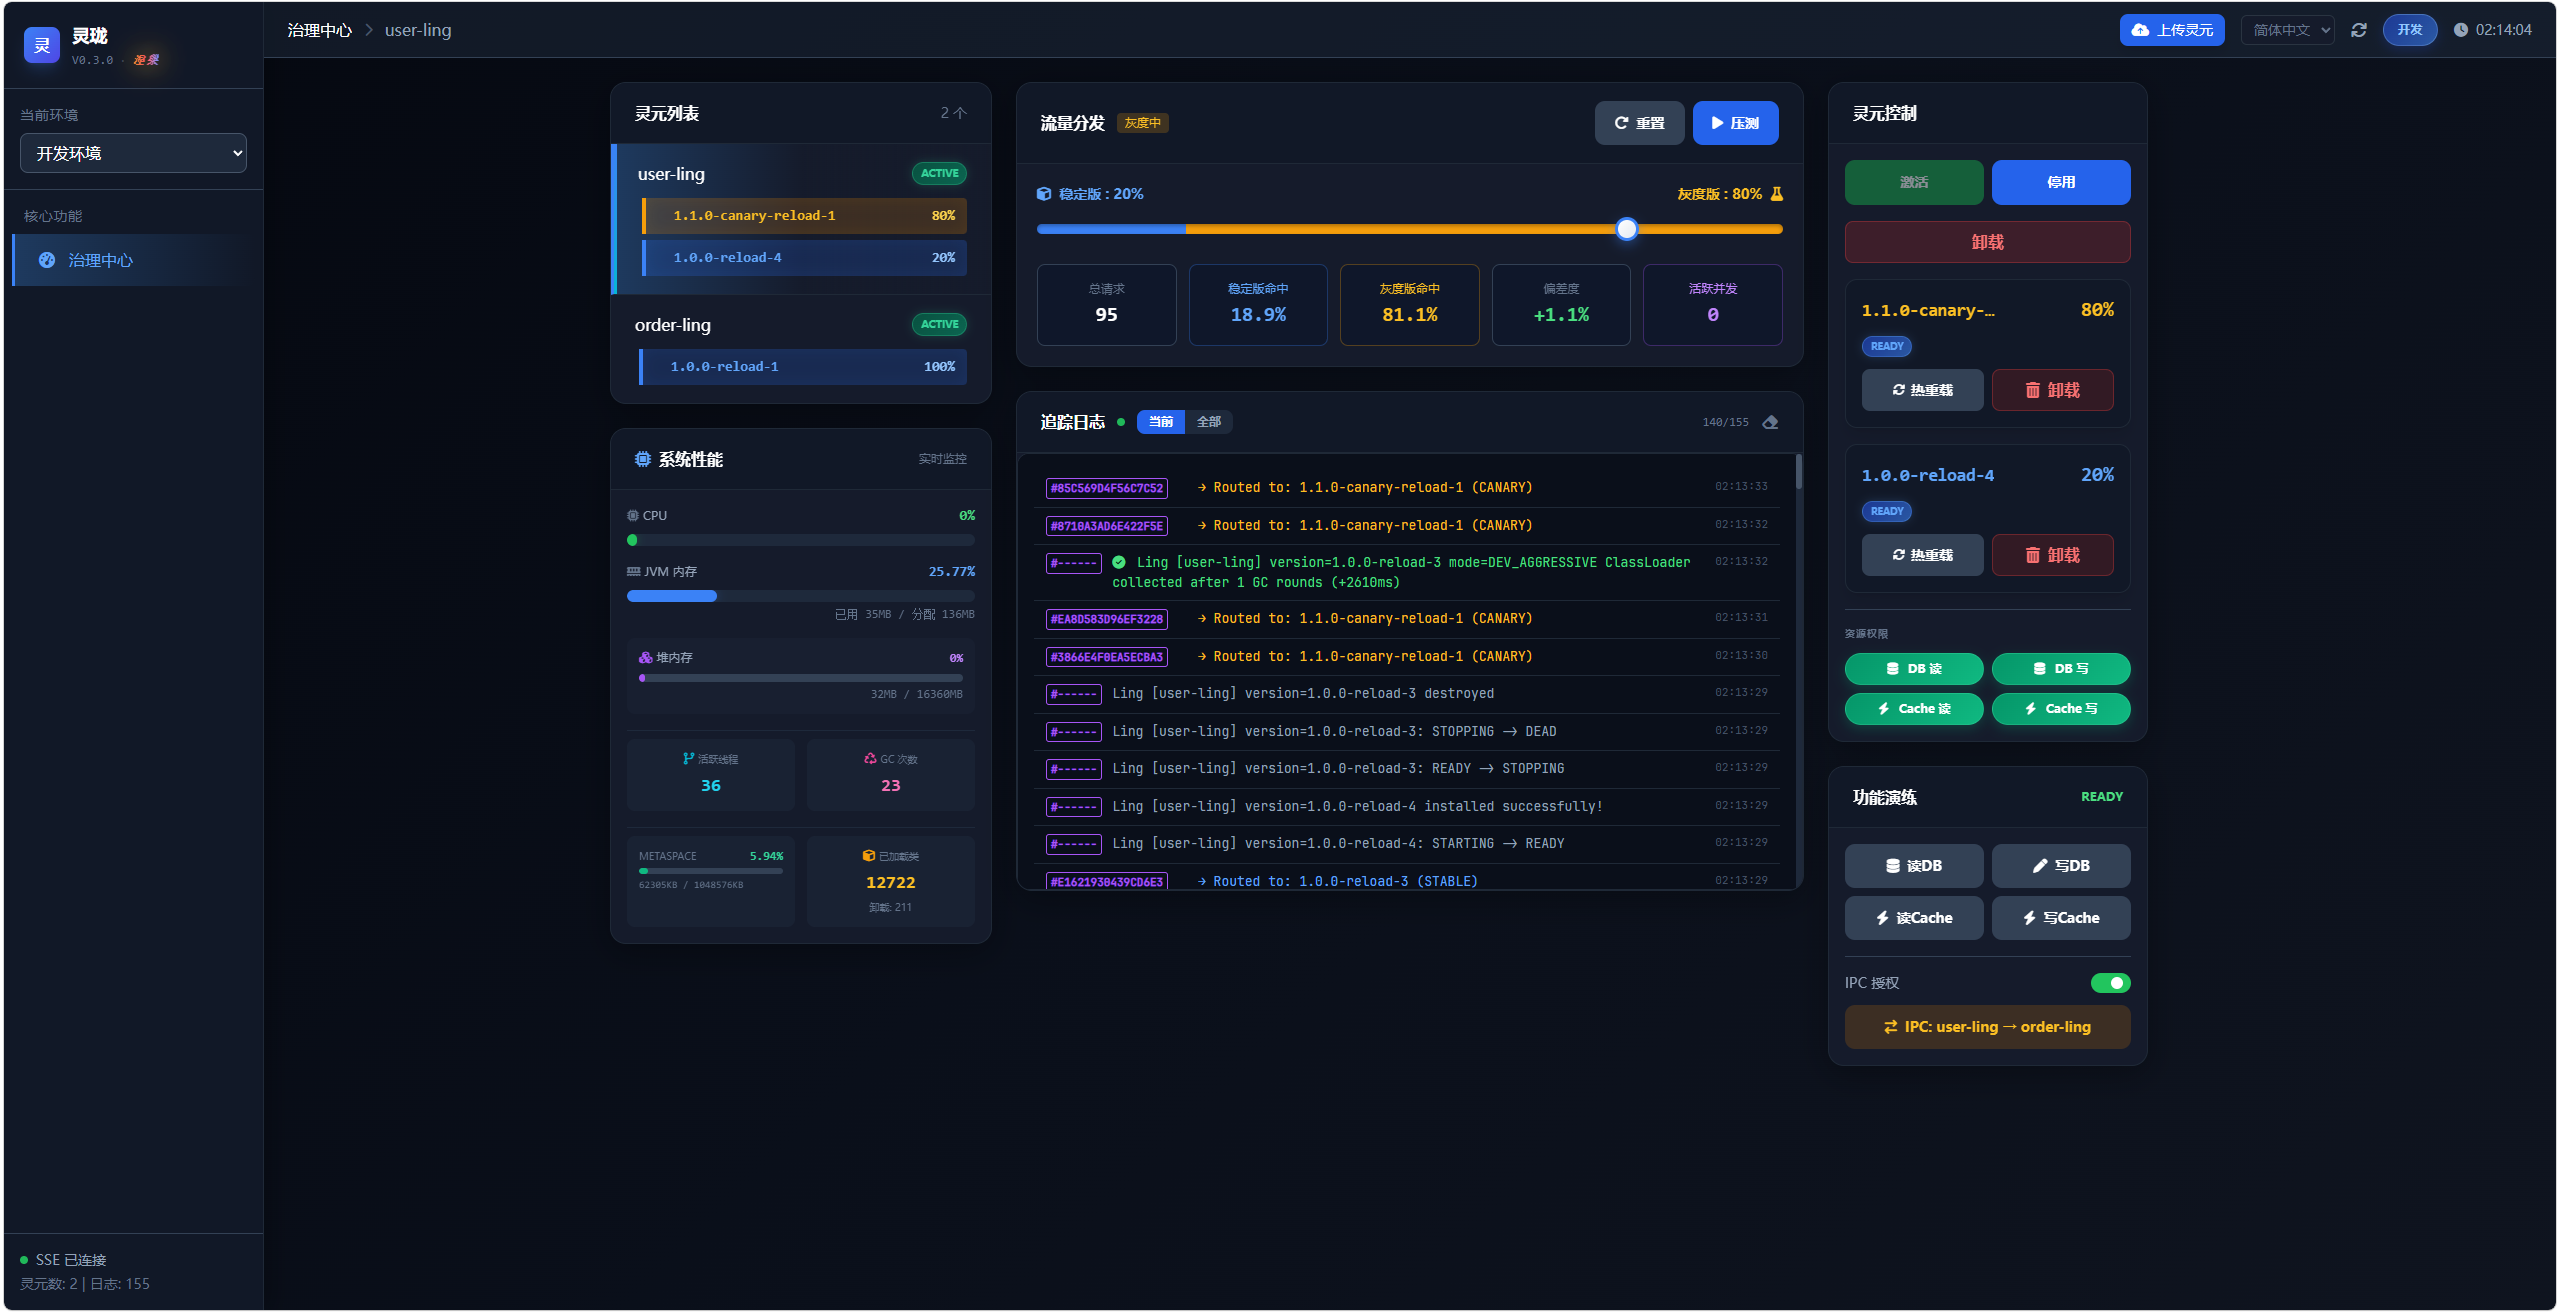
Task: Click the traffic split slider handle
Action: point(1627,229)
